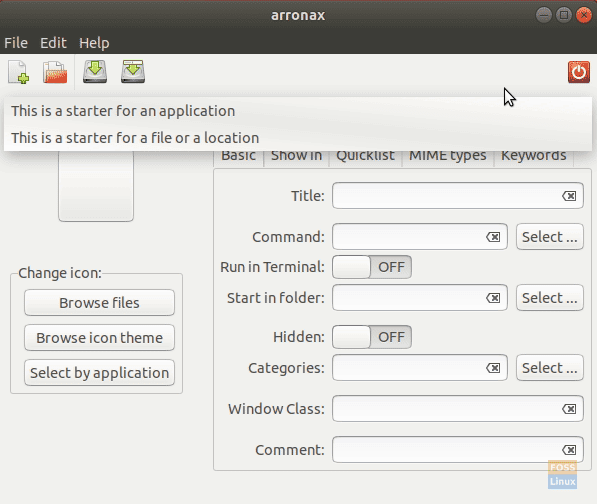Image resolution: width=597 pixels, height=504 pixels.
Task: Click the Save As toolbar icon
Action: (x=132, y=72)
